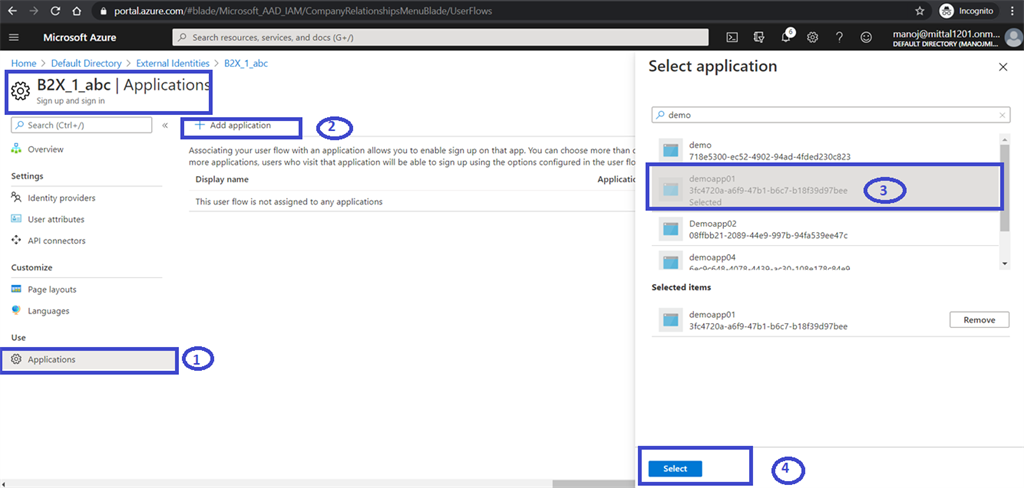Click the Overview icon in left menu
Viewport: 1024px width, 488px height.
[17, 149]
